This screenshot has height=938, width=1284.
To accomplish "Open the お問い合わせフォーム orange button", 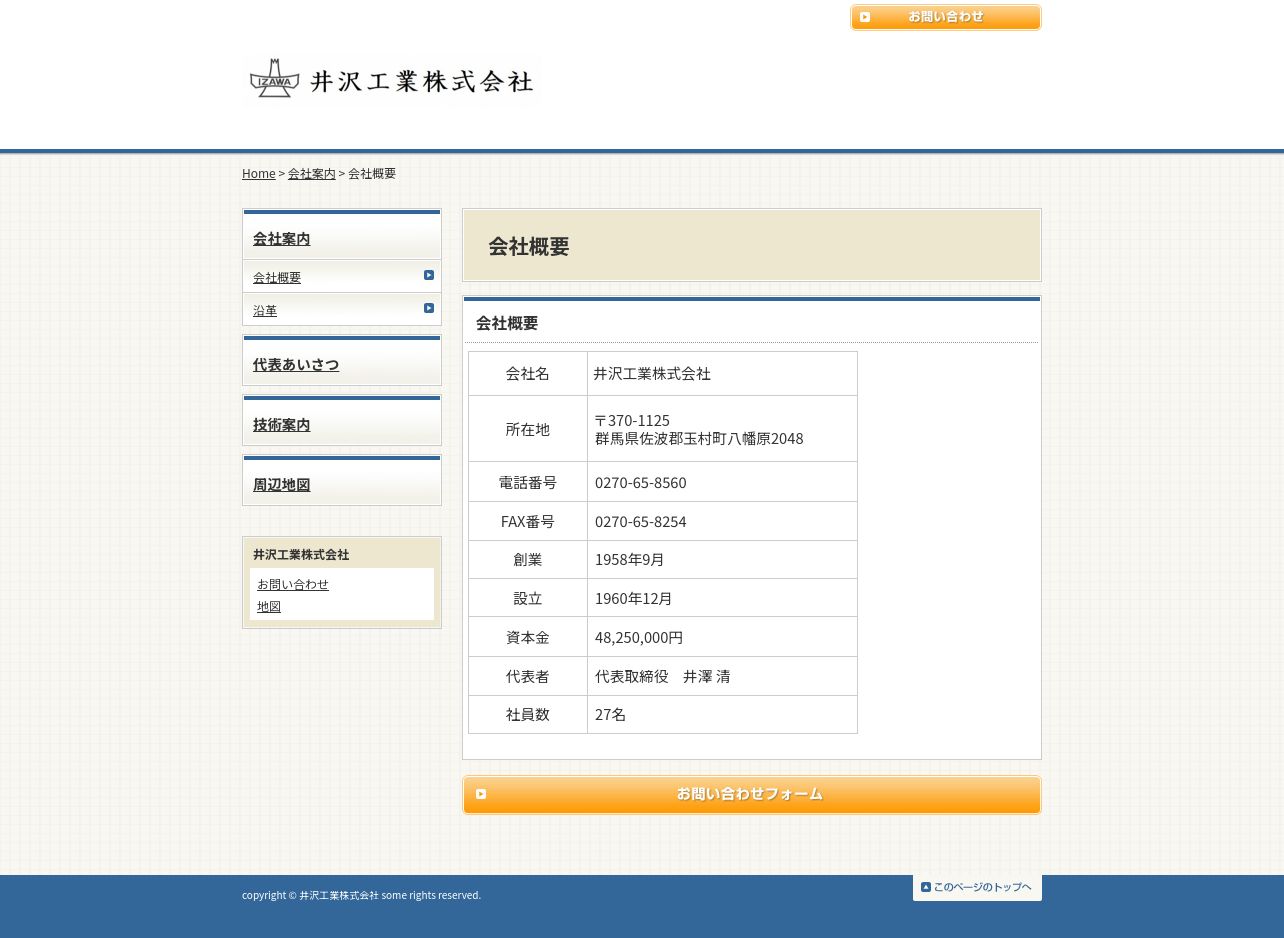I will (752, 795).
